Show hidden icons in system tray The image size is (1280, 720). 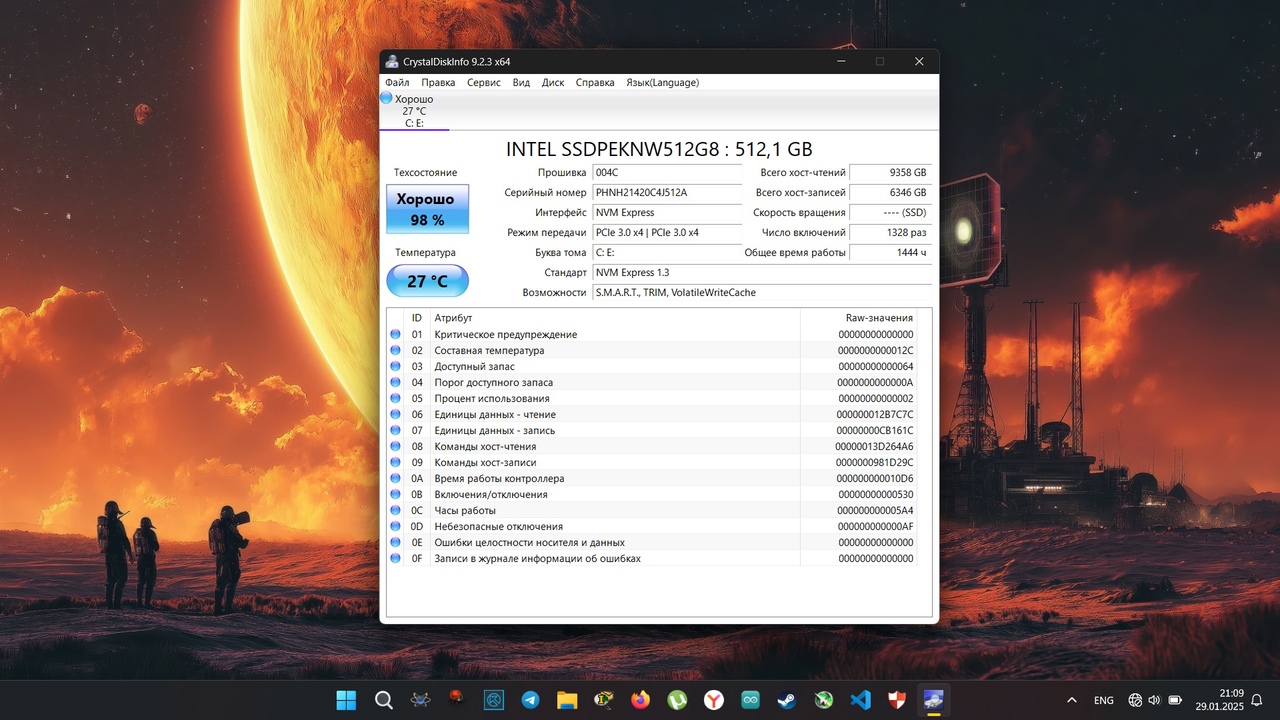coord(1072,700)
